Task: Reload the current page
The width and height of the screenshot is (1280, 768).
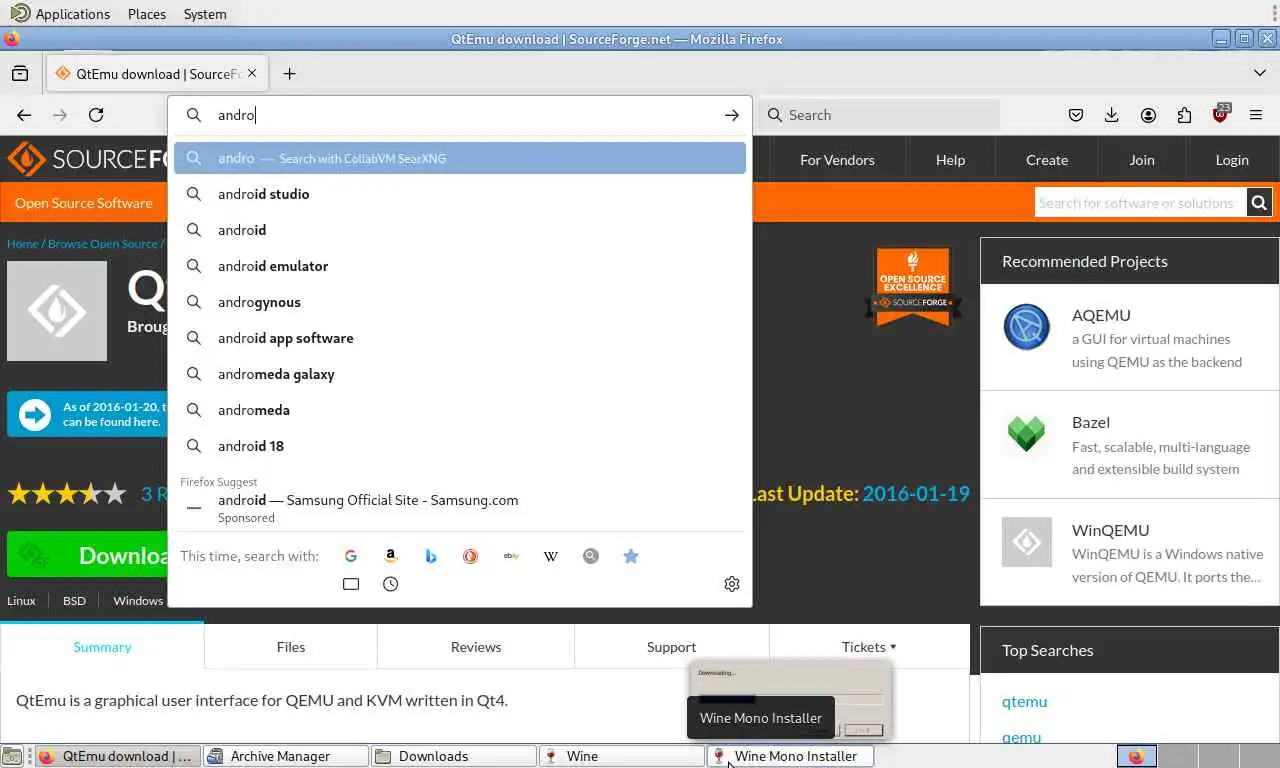Action: 96,115
